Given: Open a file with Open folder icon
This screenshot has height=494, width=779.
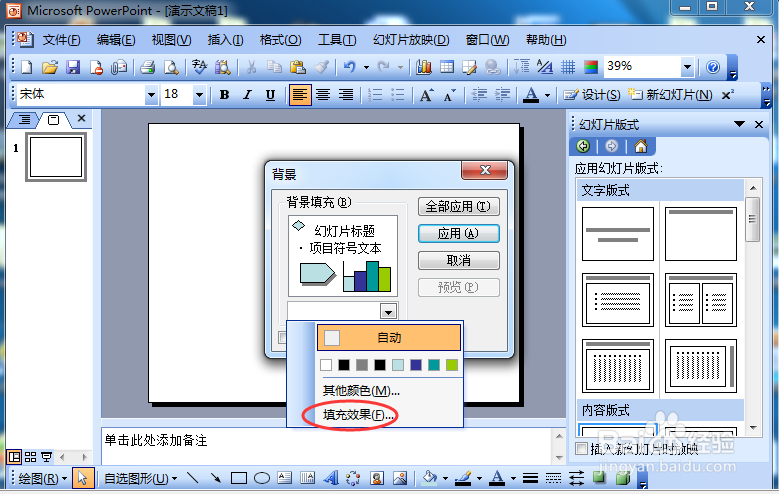Looking at the screenshot, I should pos(50,67).
